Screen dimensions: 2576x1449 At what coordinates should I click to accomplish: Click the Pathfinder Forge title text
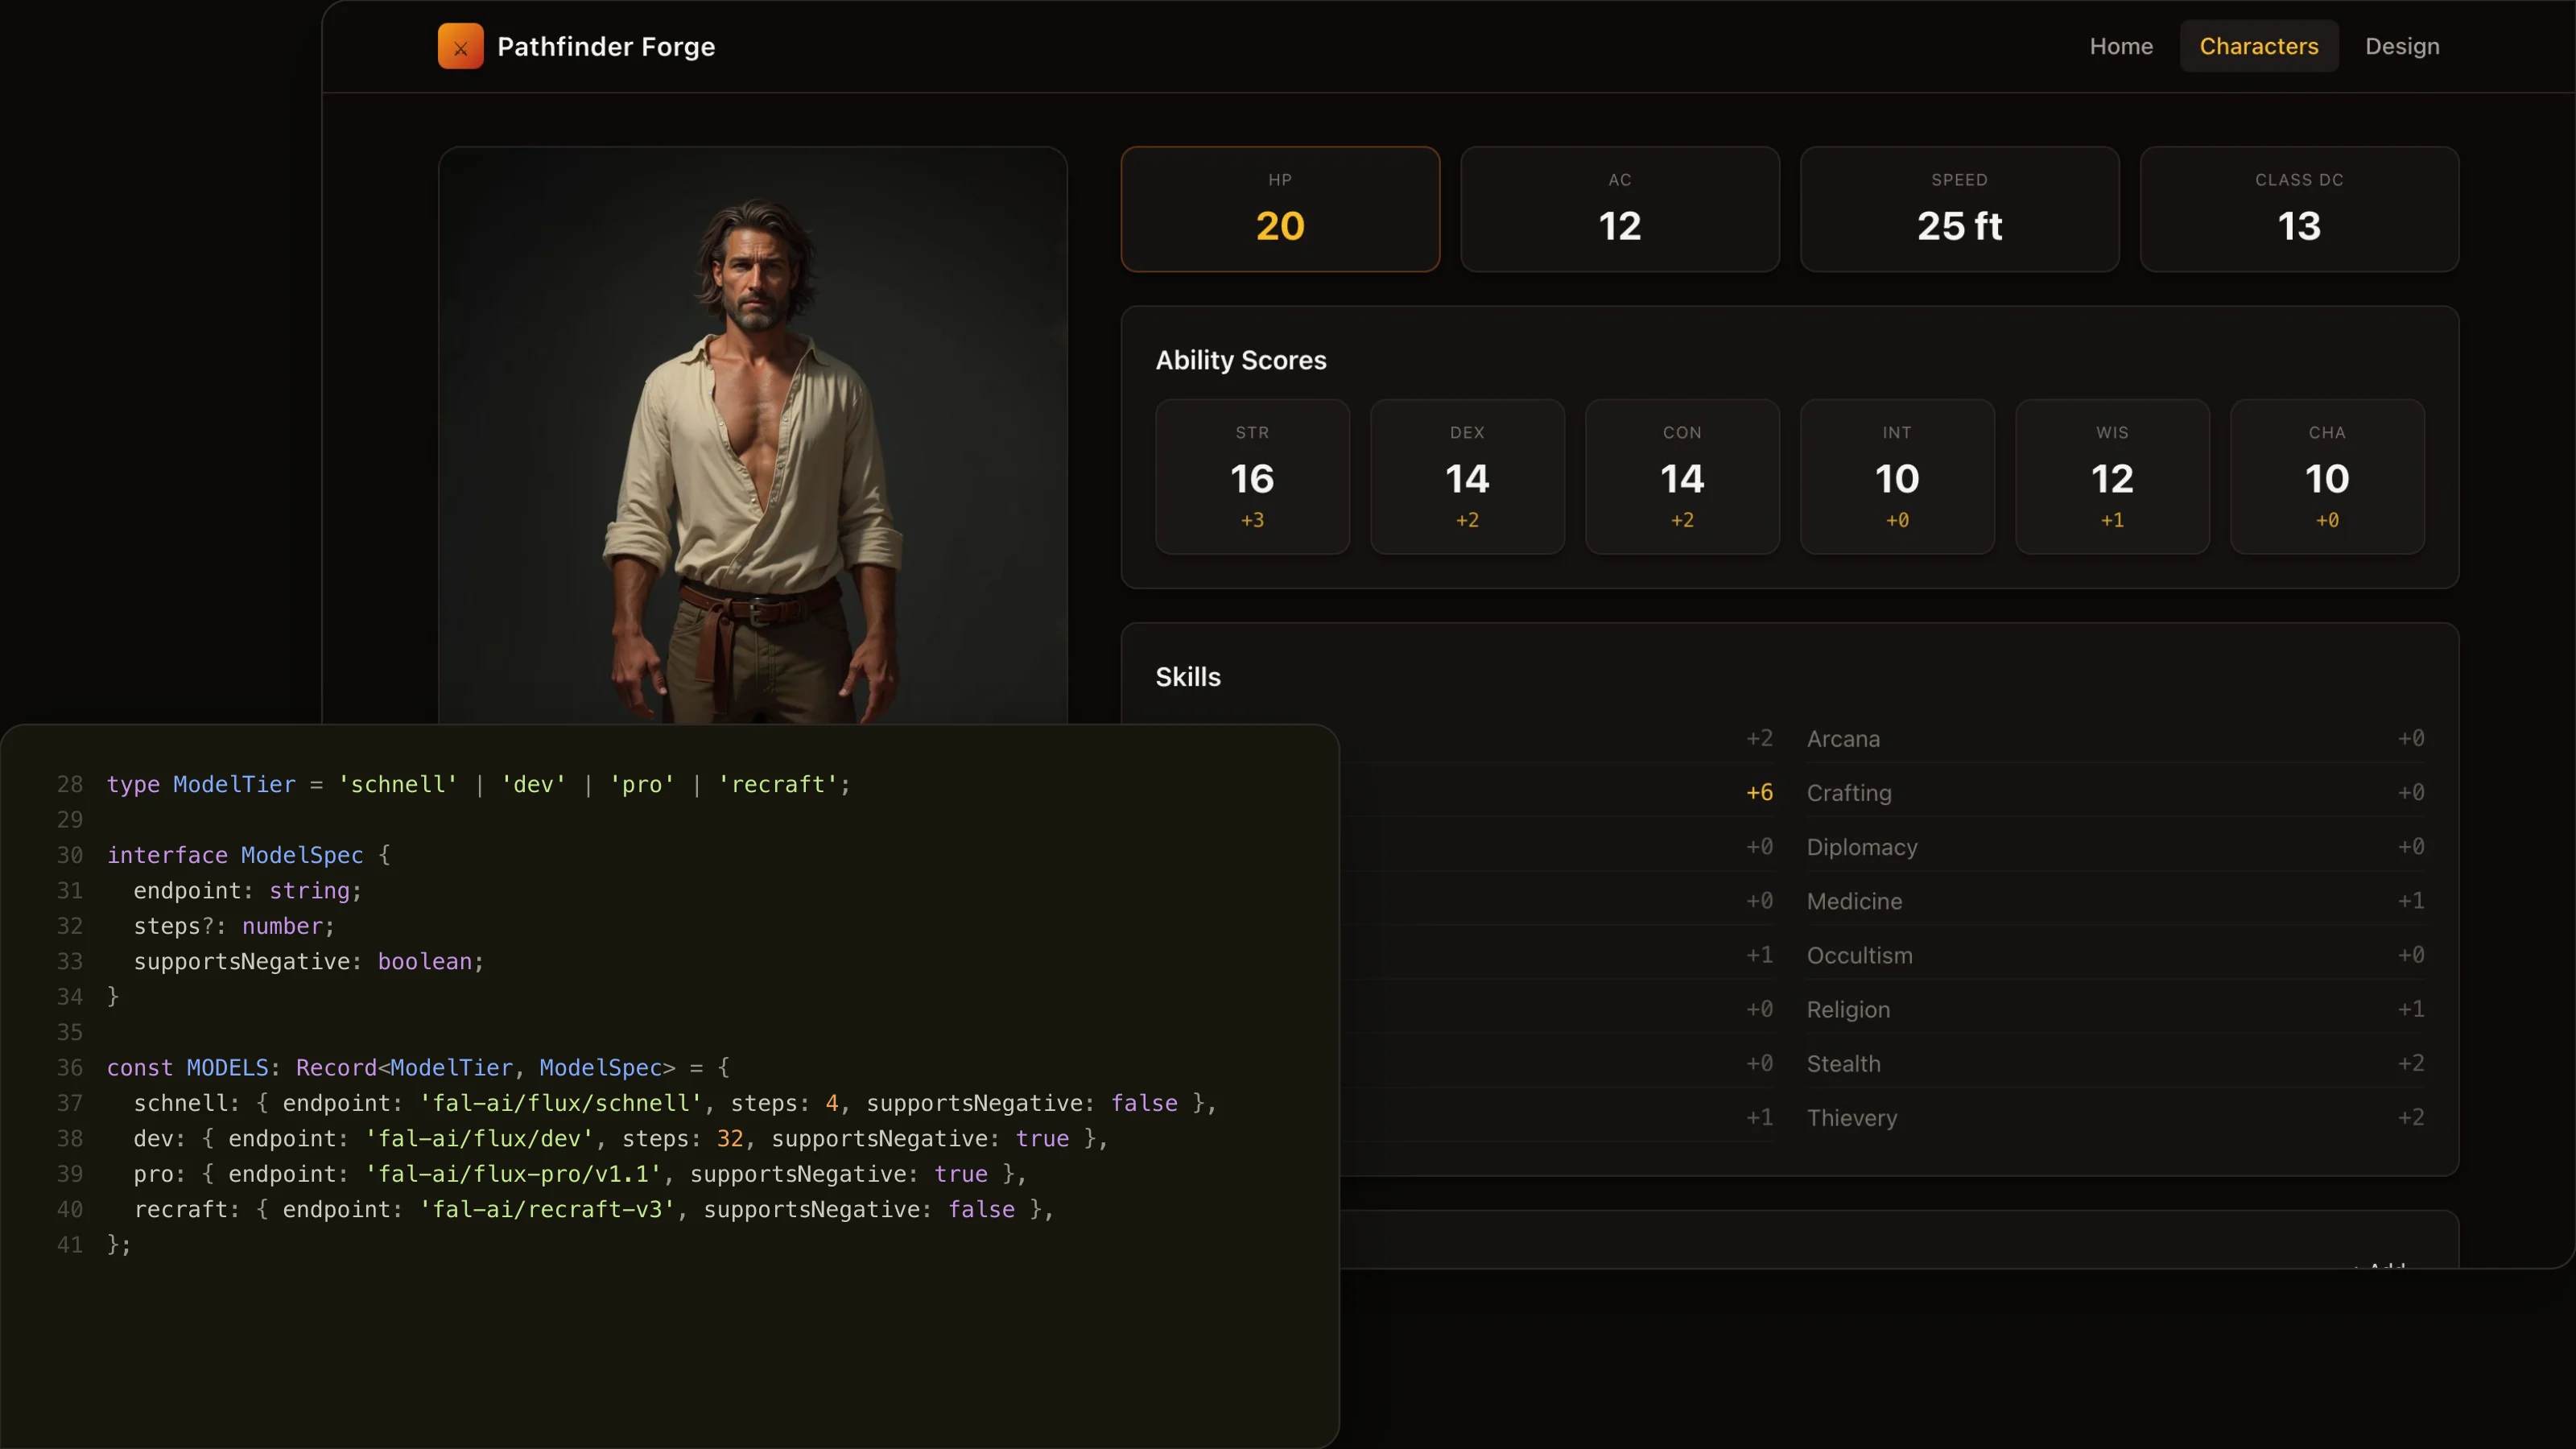606,47
